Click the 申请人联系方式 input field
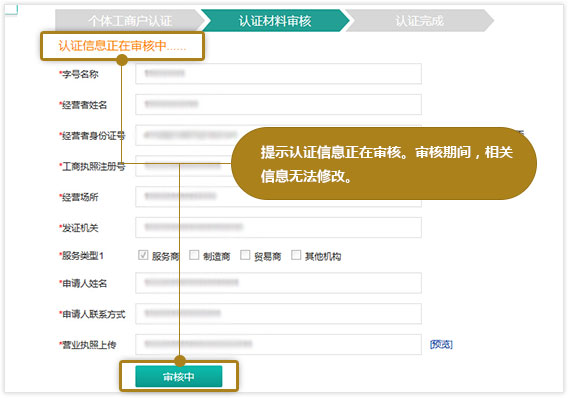 pos(278,314)
